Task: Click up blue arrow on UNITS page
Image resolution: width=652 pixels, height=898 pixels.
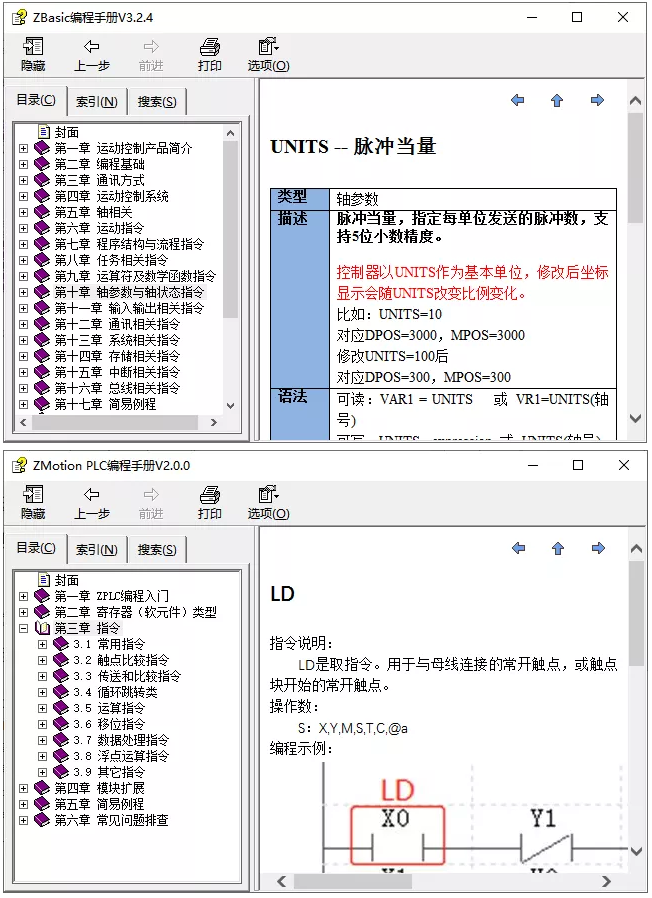Action: (x=557, y=101)
